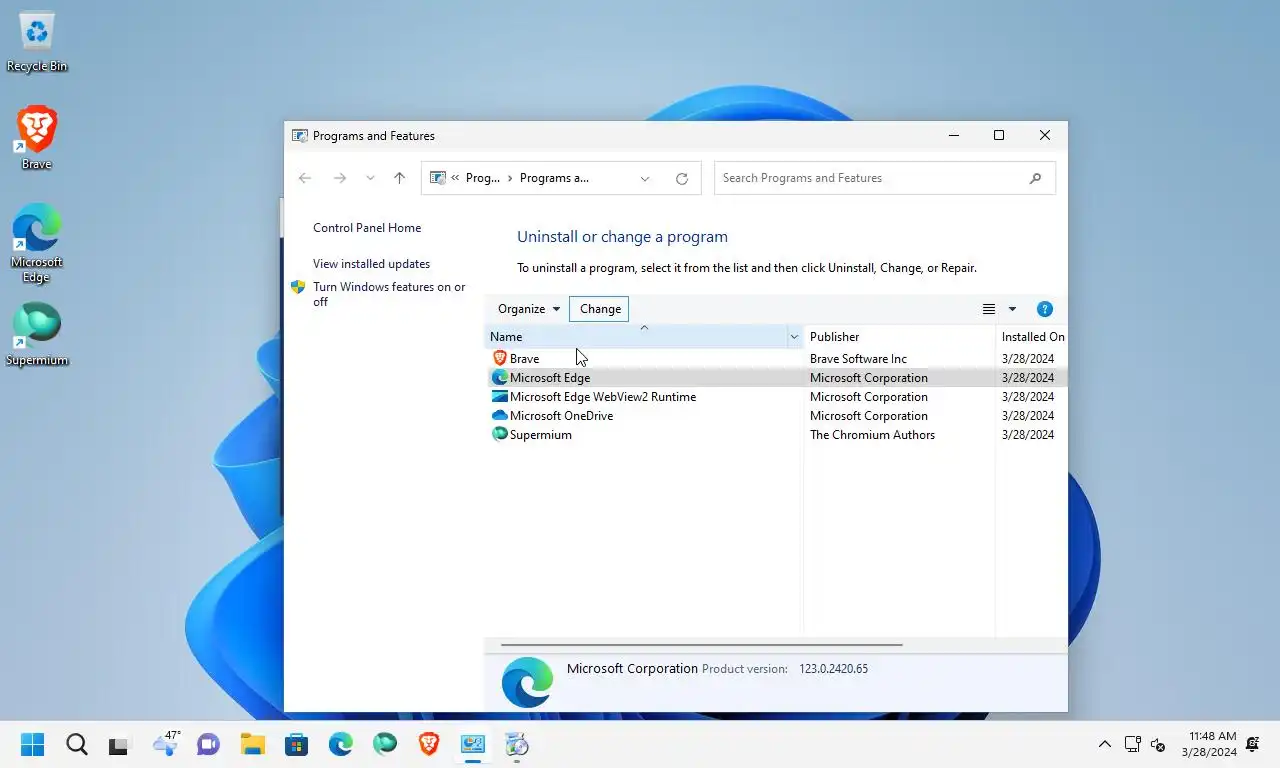1280x768 pixels.
Task: Click the horizontal scrollbar of the list
Action: [701, 645]
